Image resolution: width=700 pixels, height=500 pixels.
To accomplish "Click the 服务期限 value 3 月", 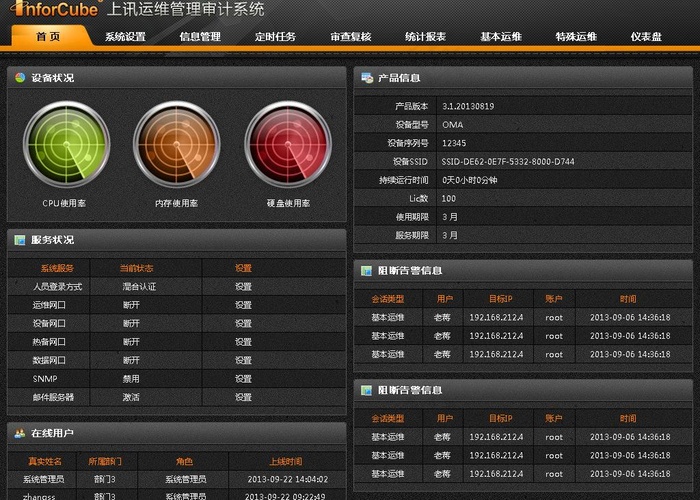I will tap(450, 235).
